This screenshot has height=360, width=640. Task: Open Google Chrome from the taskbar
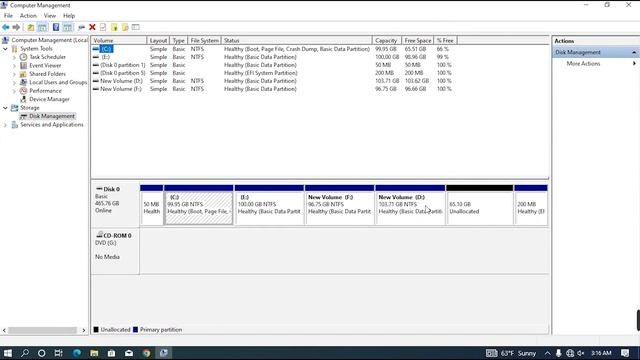point(147,353)
